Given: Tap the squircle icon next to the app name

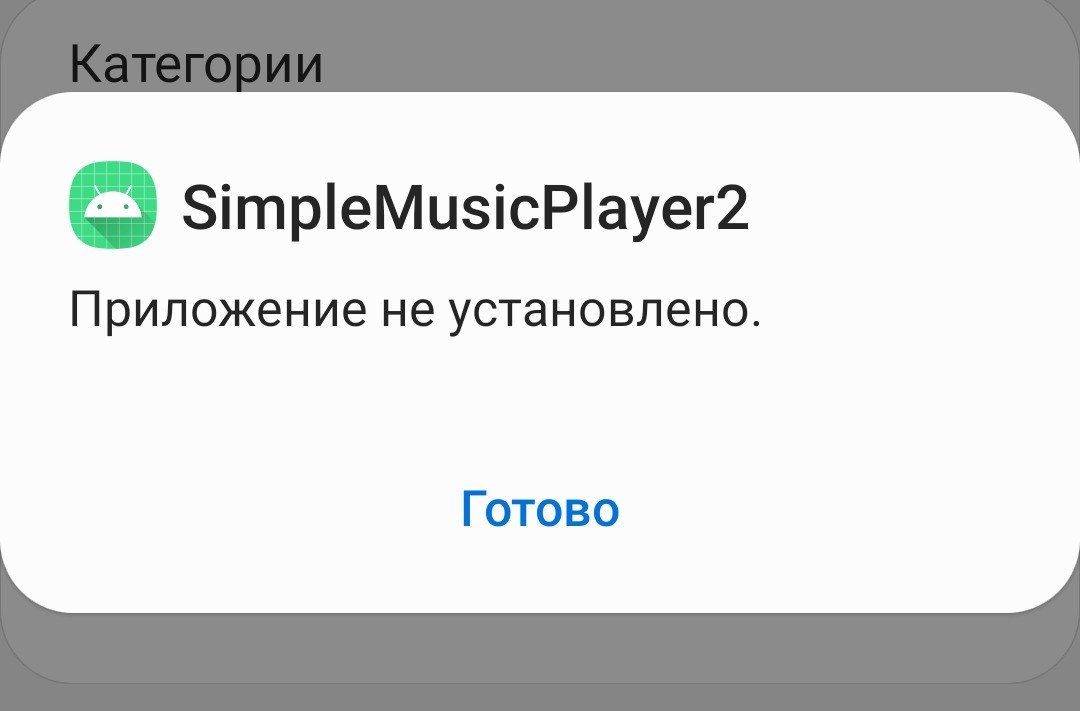Looking at the screenshot, I should pos(113,205).
